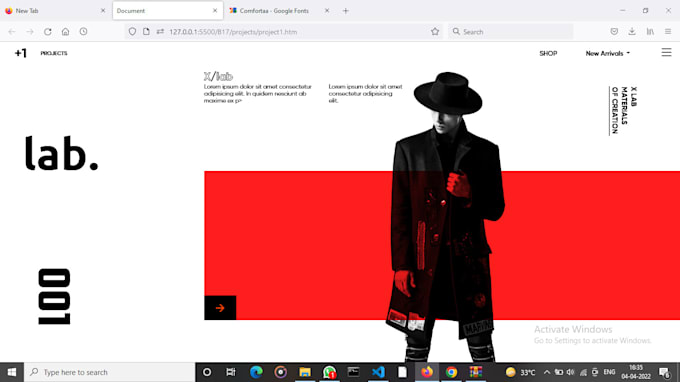This screenshot has height=382, width=680.
Task: Reload the current page
Action: click(x=48, y=32)
